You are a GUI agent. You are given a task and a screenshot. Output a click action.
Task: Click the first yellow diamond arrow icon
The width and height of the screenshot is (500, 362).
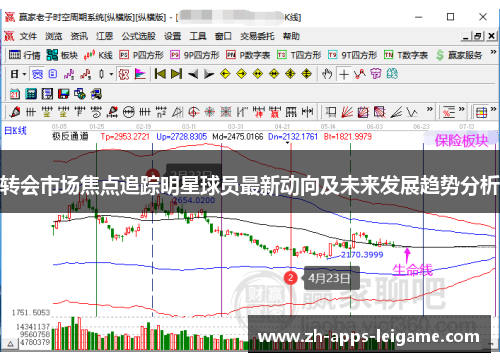225,74
